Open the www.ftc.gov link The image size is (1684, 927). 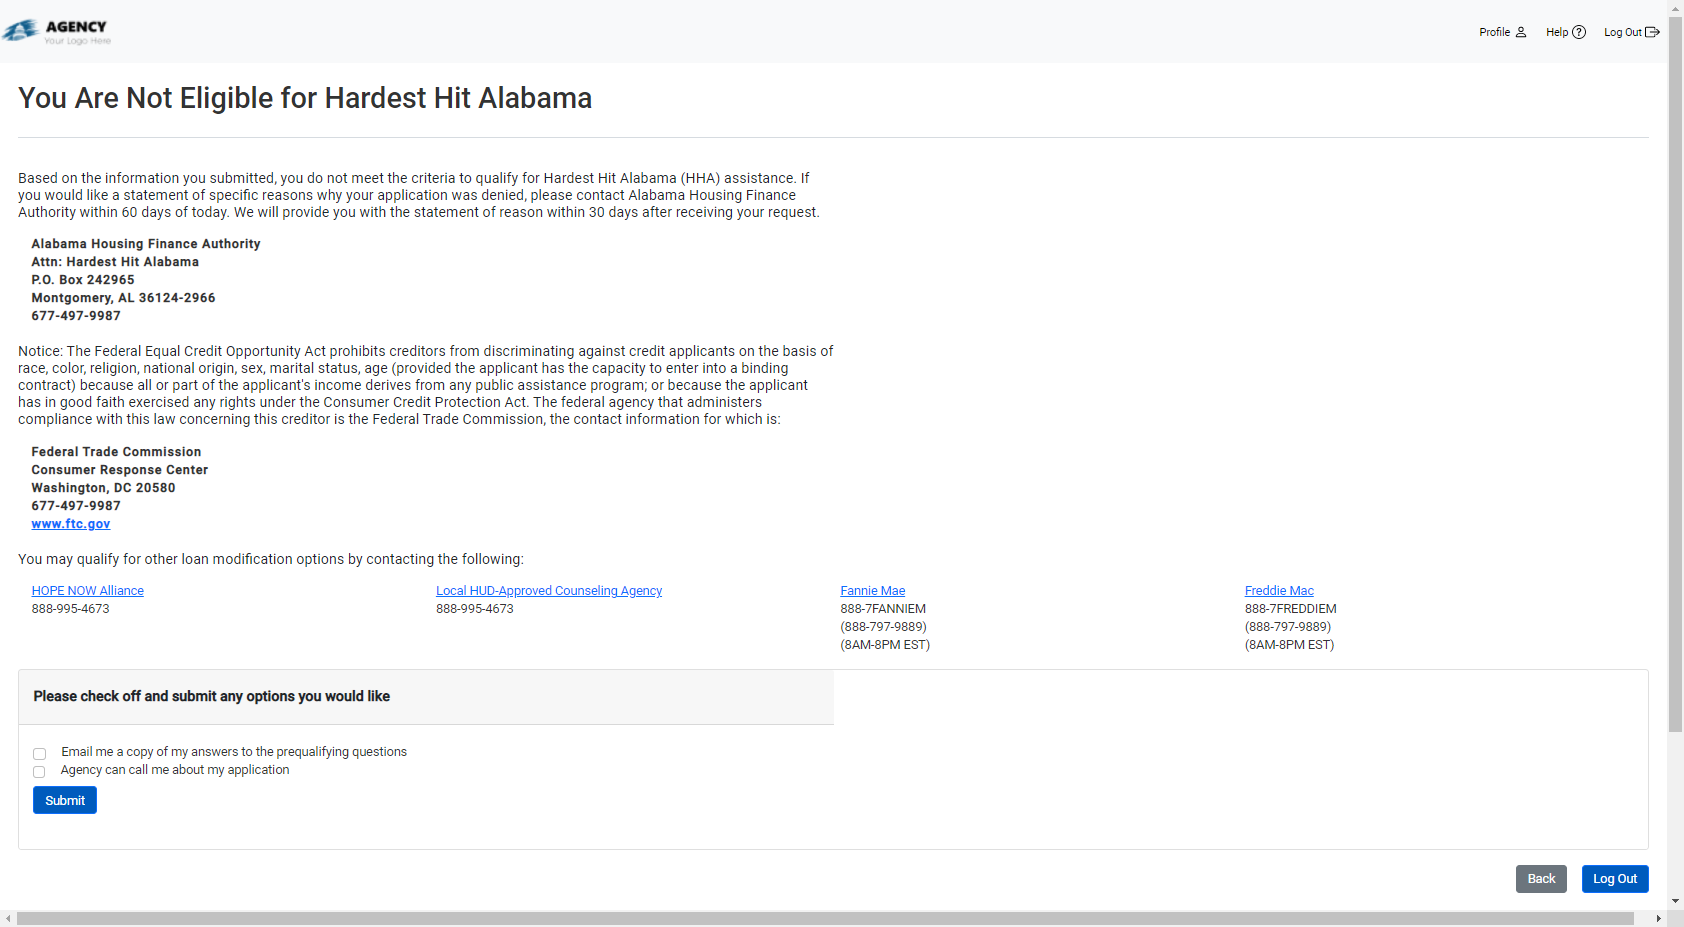[x=70, y=523]
